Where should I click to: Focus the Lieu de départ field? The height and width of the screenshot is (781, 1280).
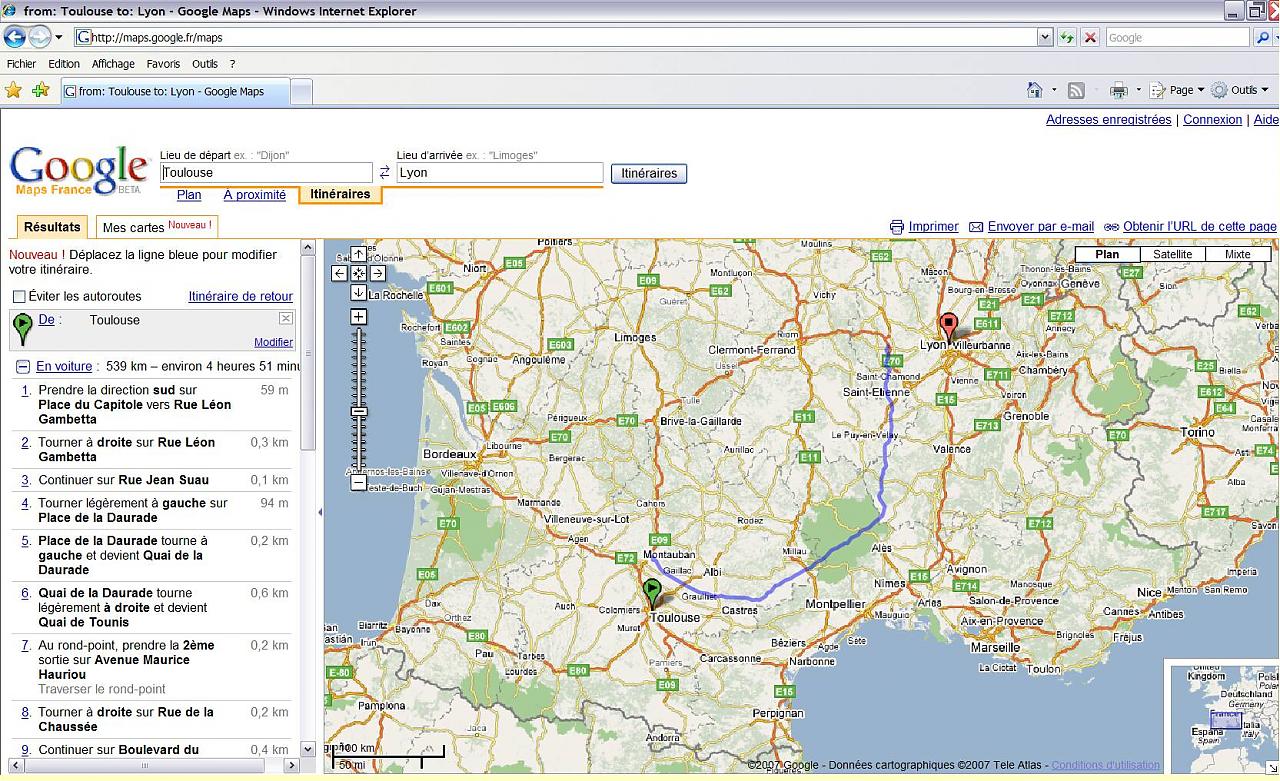(x=266, y=173)
